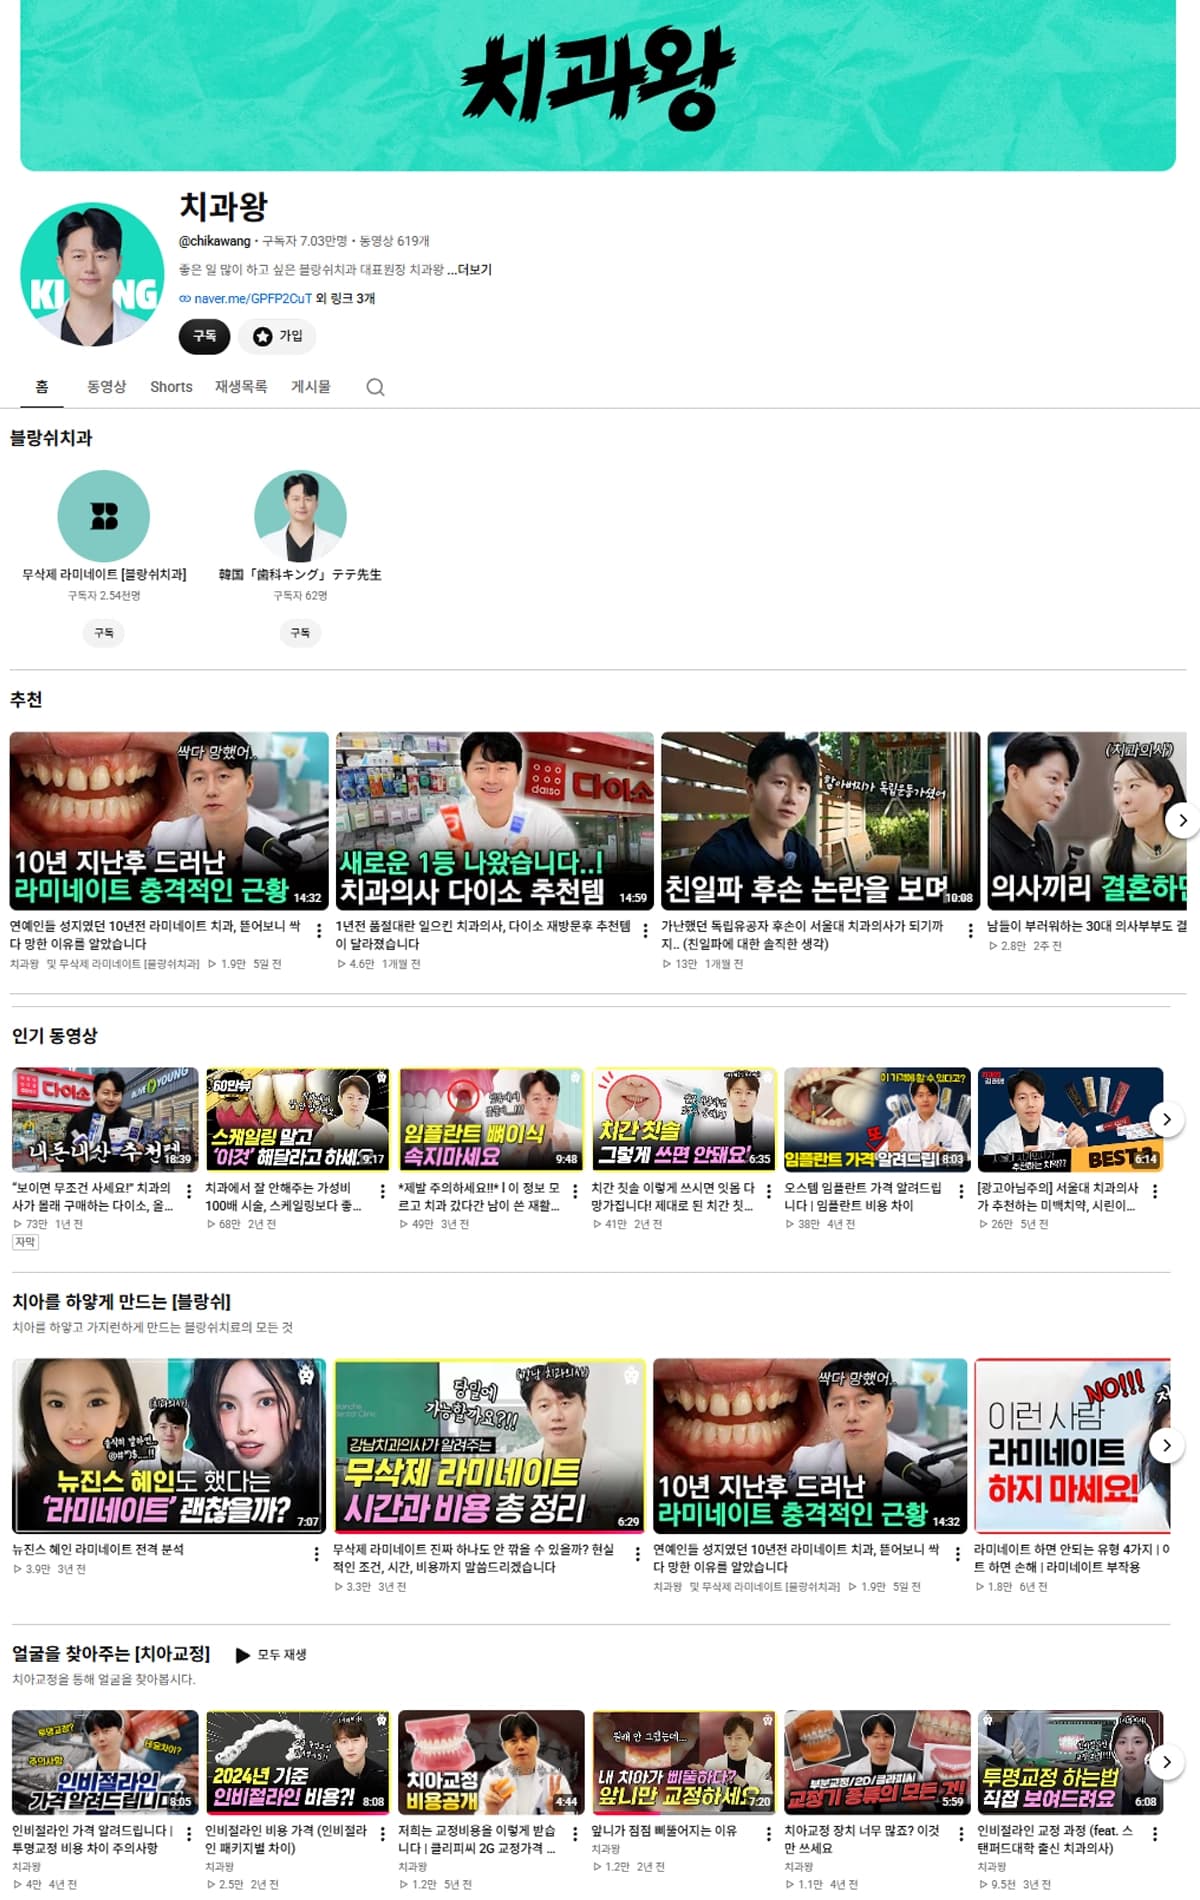The image size is (1200, 1900).
Task: Click the 남들이 부러워하는 30대 의사부부 video title
Action: [1087, 927]
